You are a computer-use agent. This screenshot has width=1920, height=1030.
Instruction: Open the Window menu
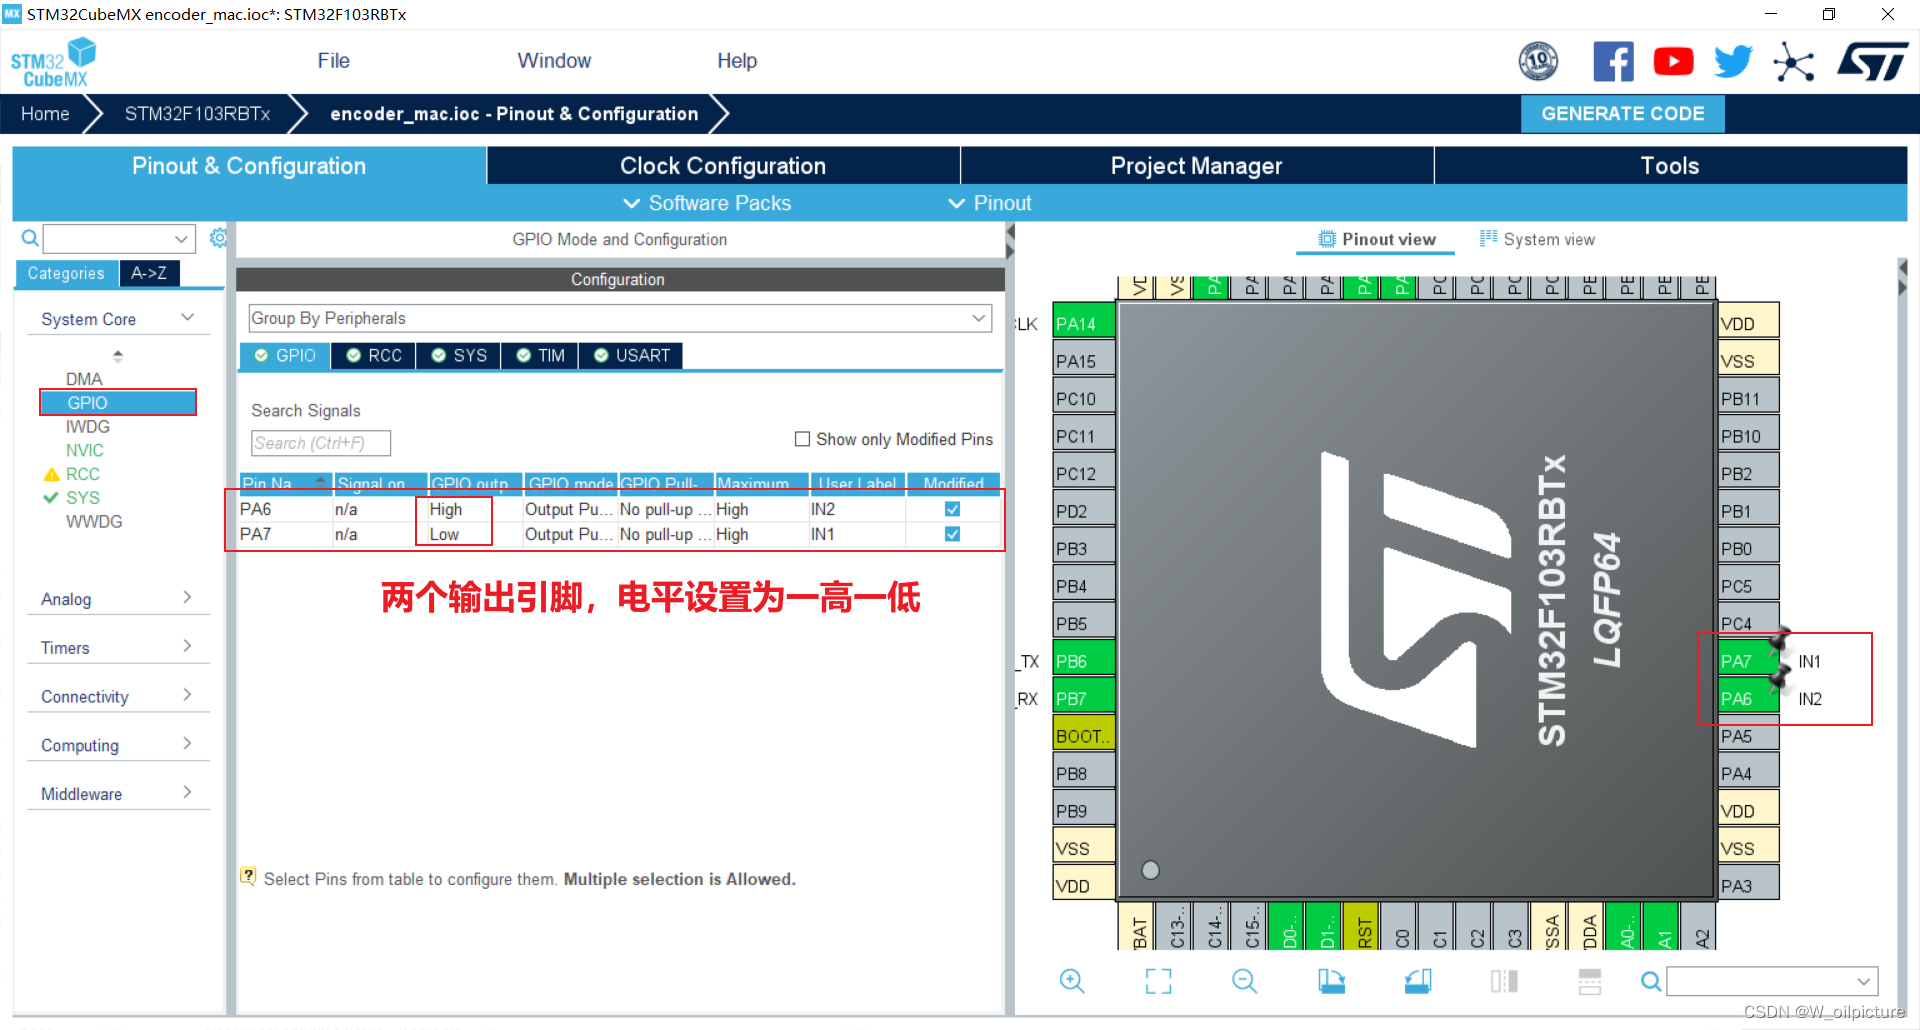pos(554,61)
